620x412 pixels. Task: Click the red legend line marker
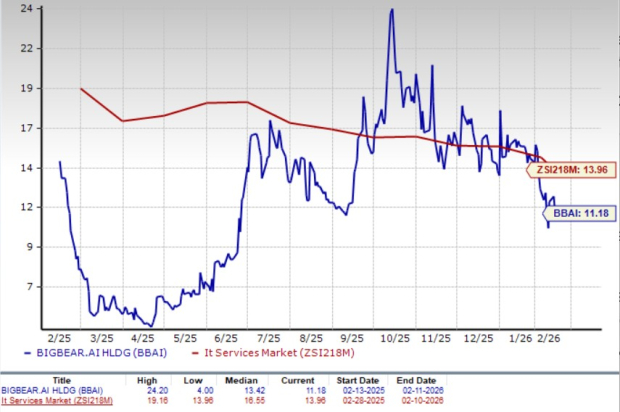tap(183, 353)
